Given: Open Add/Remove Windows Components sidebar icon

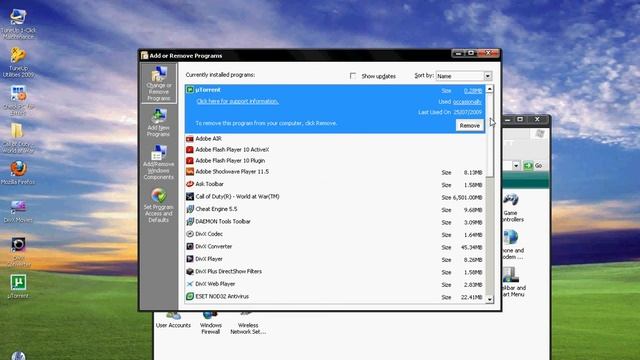Looking at the screenshot, I should click(159, 162).
